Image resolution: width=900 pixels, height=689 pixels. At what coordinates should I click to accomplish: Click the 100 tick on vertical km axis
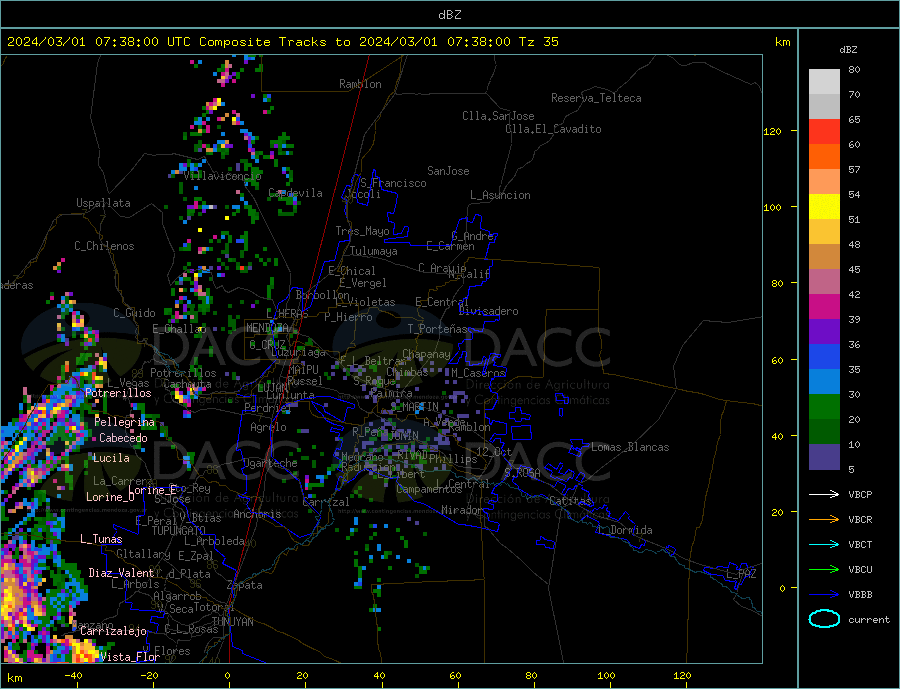click(x=773, y=207)
